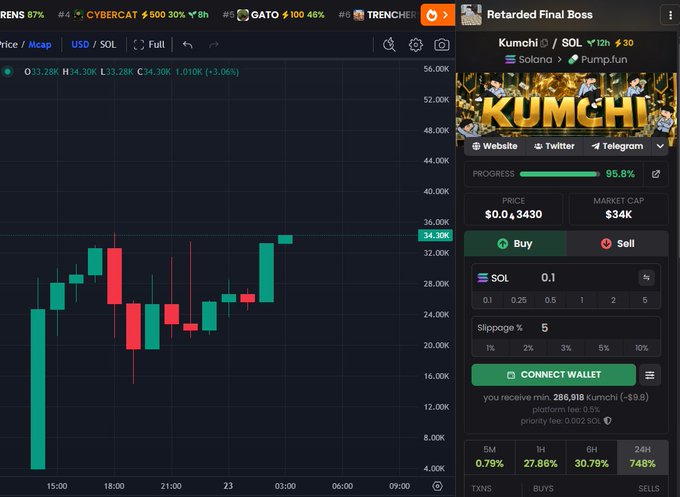Open trending token #5 GATO
This screenshot has width=680, height=497.
[274, 15]
